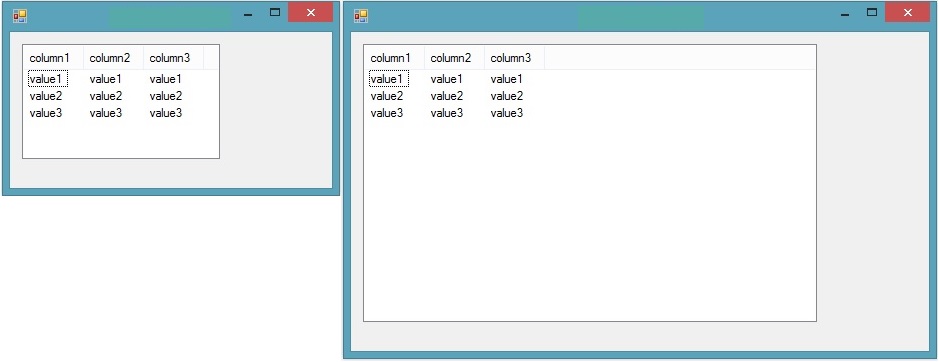Select value3 under column1 in right window
Viewport: 939px width, 362px height.
387,113
